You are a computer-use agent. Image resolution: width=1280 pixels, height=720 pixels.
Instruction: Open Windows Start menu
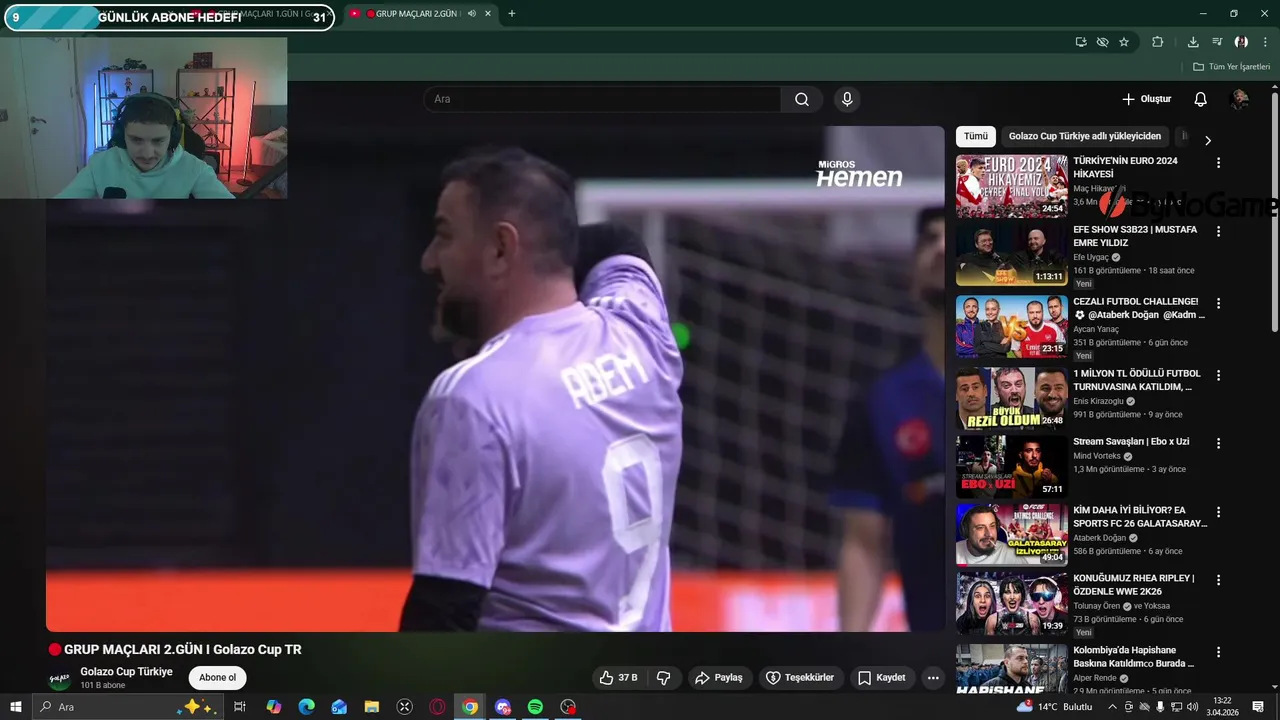(x=16, y=707)
